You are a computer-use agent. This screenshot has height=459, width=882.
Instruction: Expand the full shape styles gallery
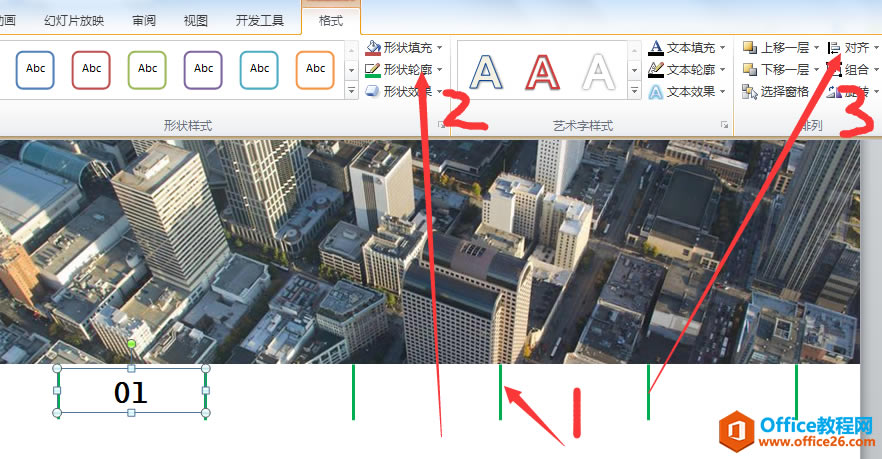[x=352, y=90]
